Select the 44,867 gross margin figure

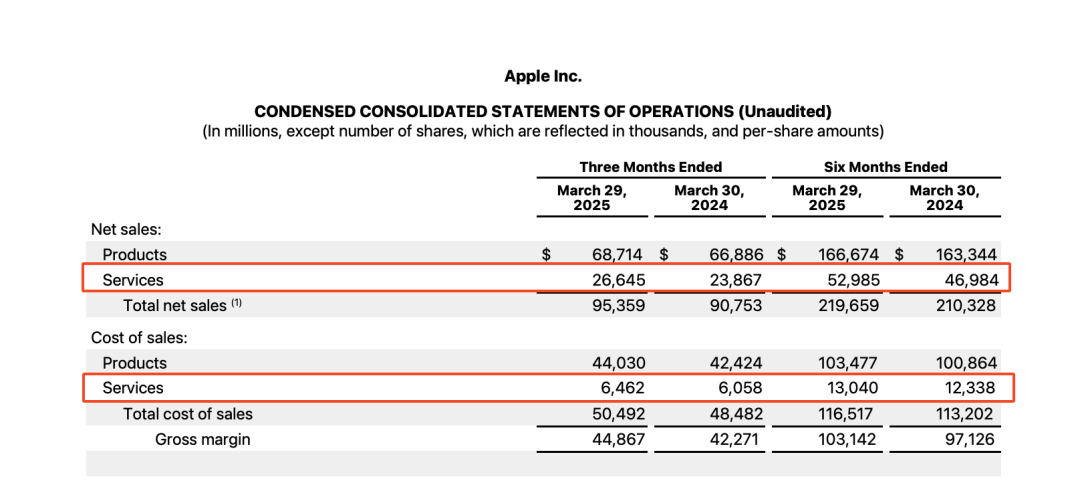click(617, 439)
